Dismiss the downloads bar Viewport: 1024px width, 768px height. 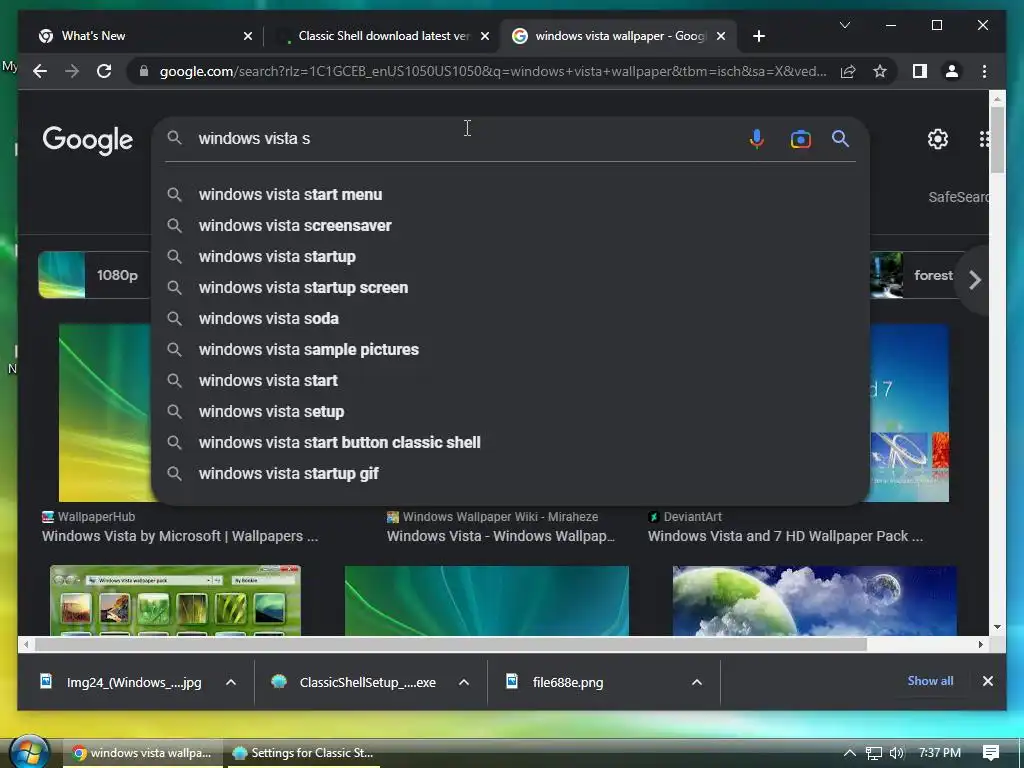[987, 681]
